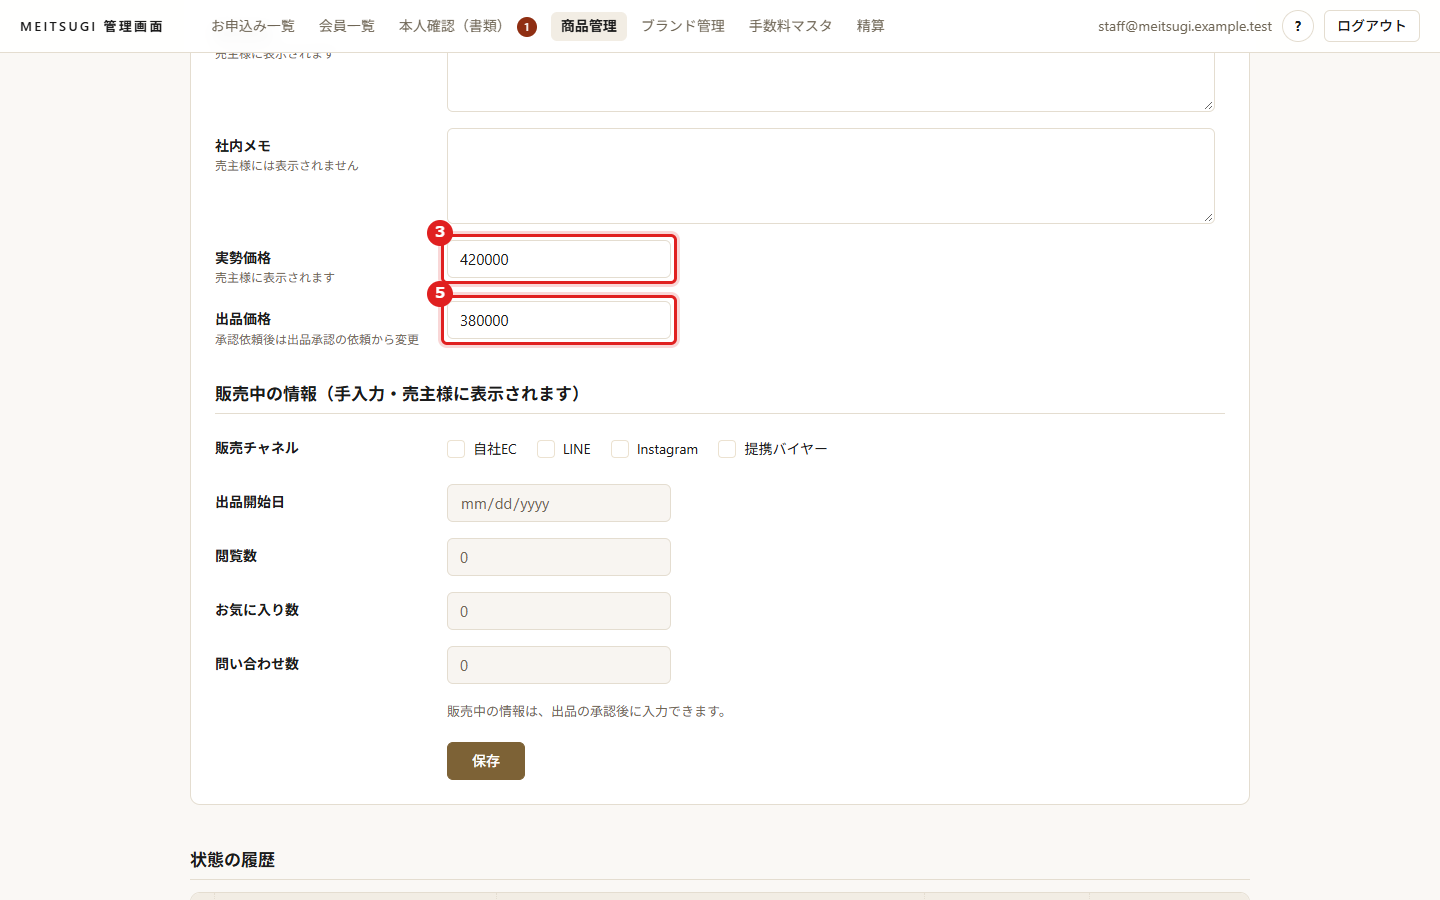The height and width of the screenshot is (900, 1440).
Task: Switch to ブランド管理
Action: [683, 26]
